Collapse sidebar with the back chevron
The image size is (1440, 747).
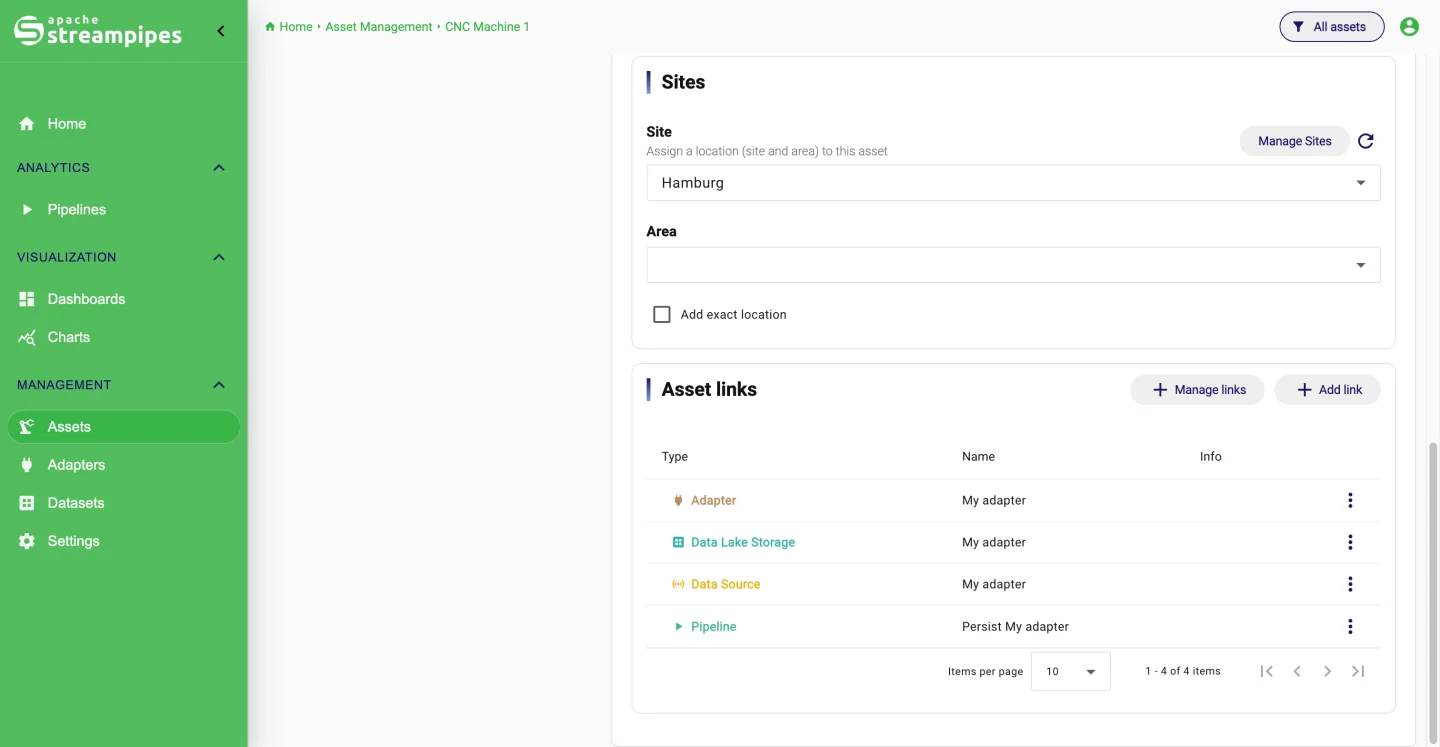click(x=221, y=31)
